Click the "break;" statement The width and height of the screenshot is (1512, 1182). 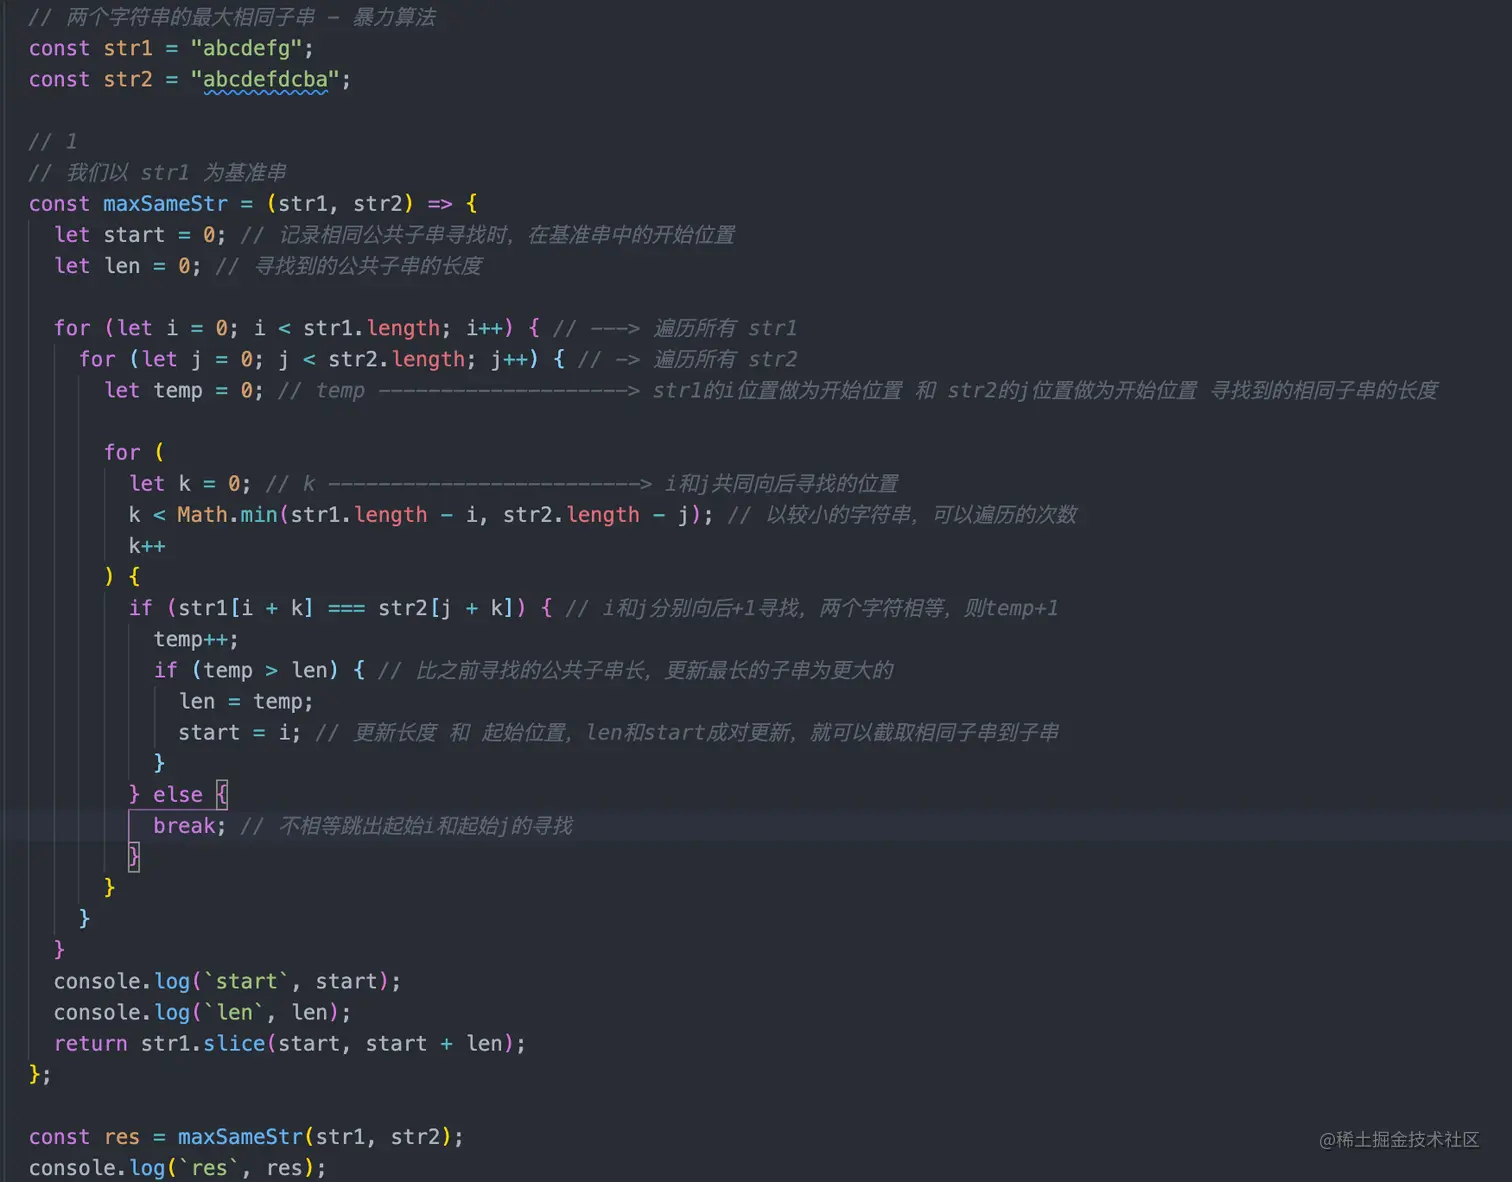(x=190, y=826)
